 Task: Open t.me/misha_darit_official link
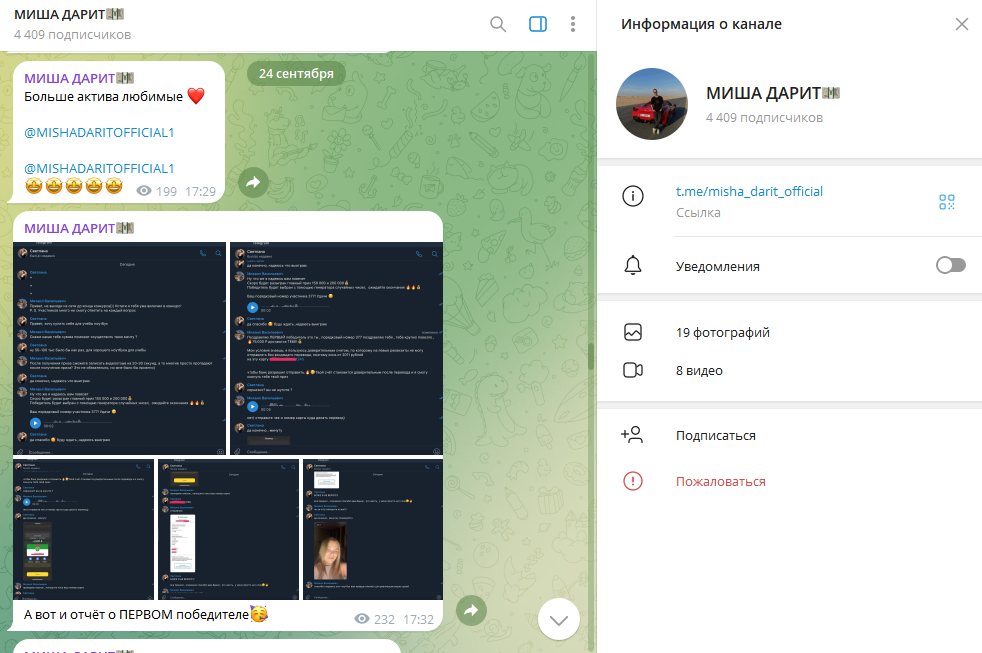[x=749, y=192]
